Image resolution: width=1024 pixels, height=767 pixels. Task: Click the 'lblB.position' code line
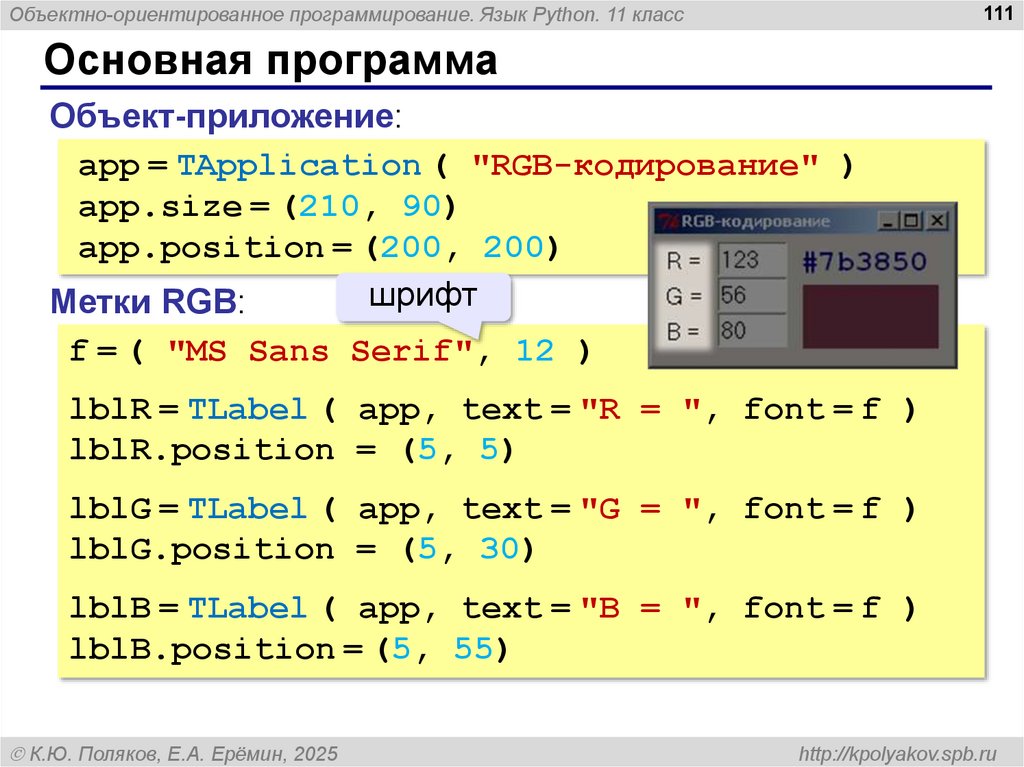(289, 649)
